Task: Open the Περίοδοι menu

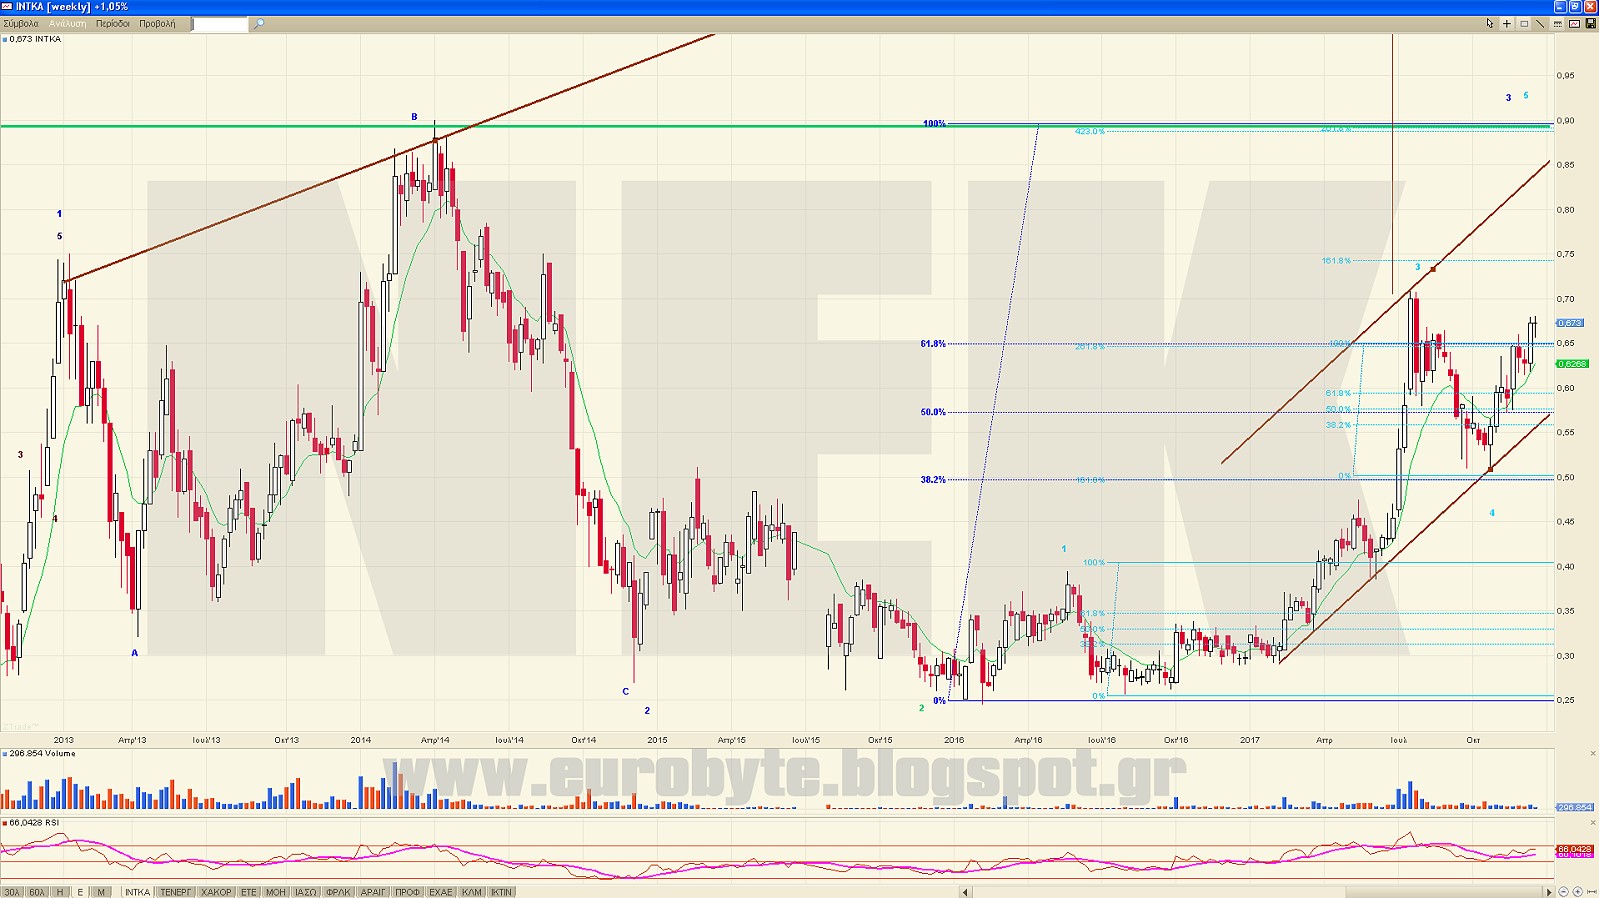Action: click(113, 23)
